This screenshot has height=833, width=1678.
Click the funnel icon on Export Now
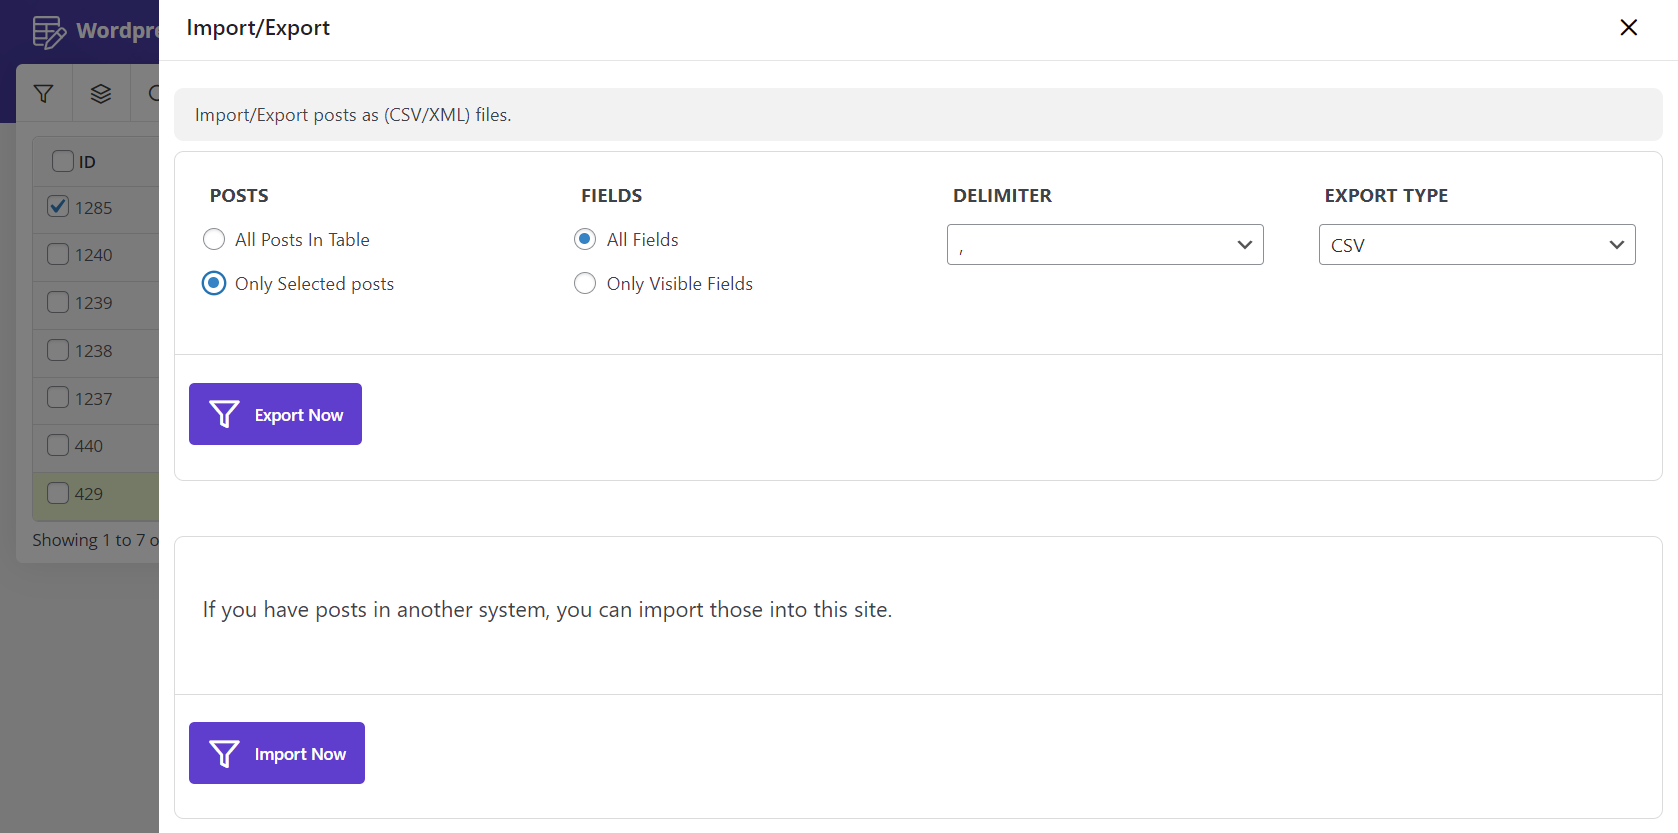[x=224, y=414]
